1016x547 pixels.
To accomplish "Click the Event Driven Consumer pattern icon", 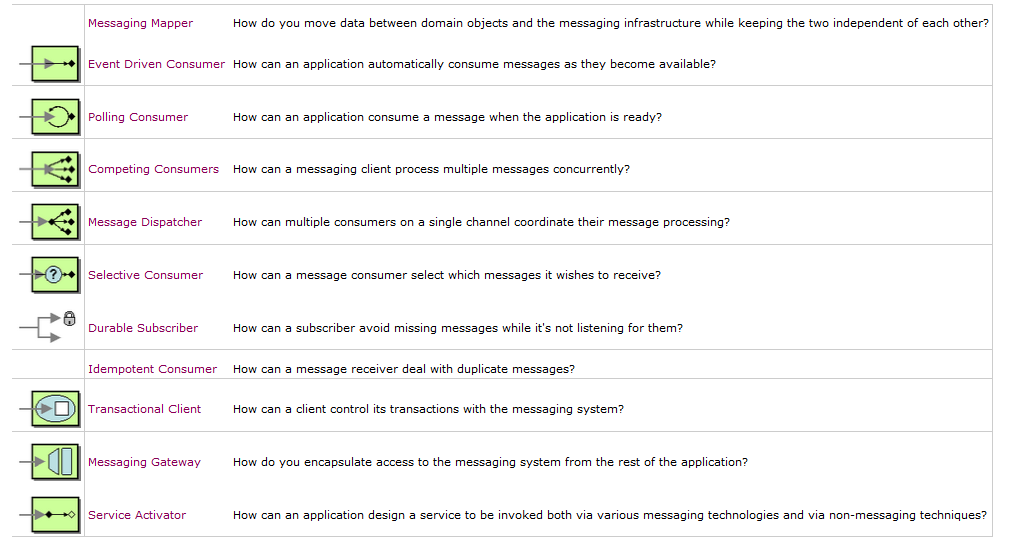I will pyautogui.click(x=54, y=64).
